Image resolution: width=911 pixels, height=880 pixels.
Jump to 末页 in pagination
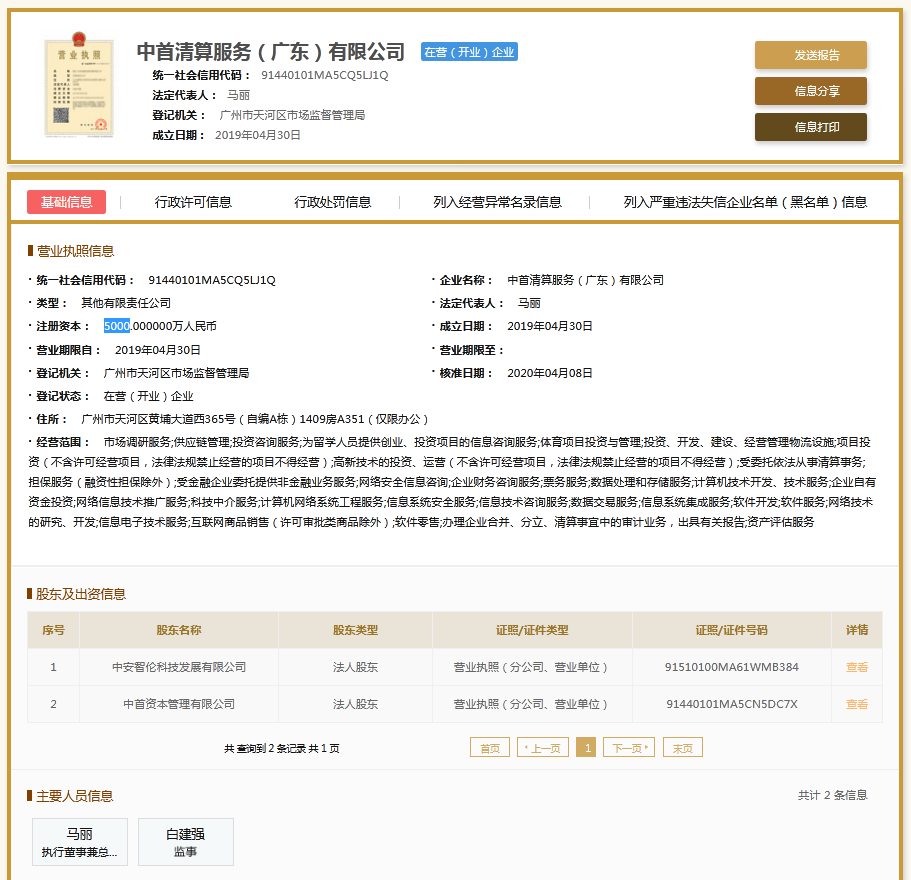coord(682,748)
